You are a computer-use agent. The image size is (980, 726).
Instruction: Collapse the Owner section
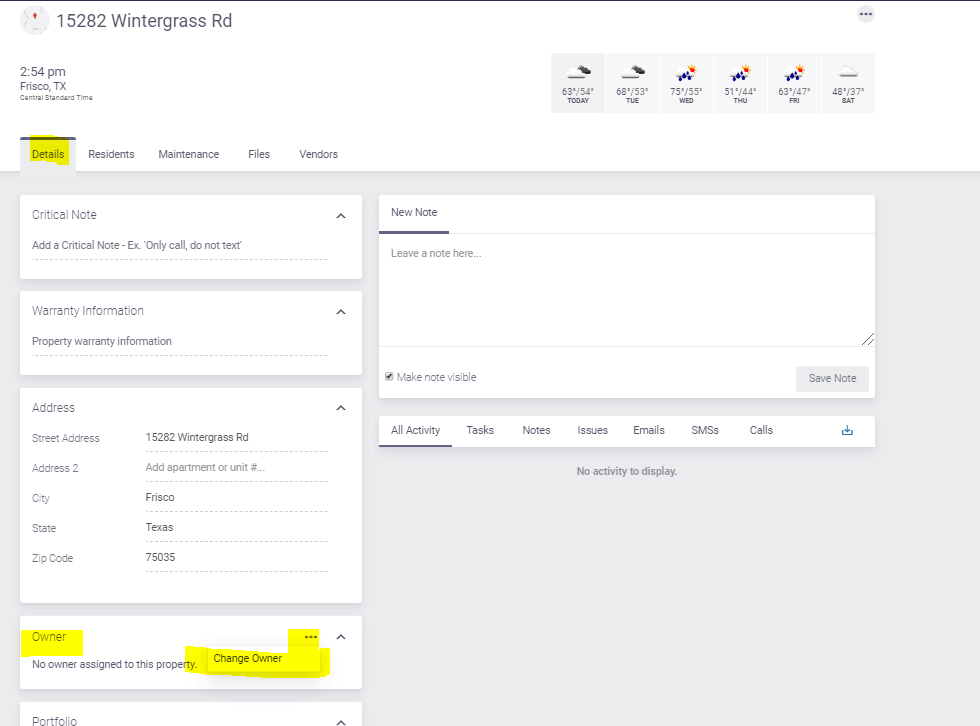point(341,637)
